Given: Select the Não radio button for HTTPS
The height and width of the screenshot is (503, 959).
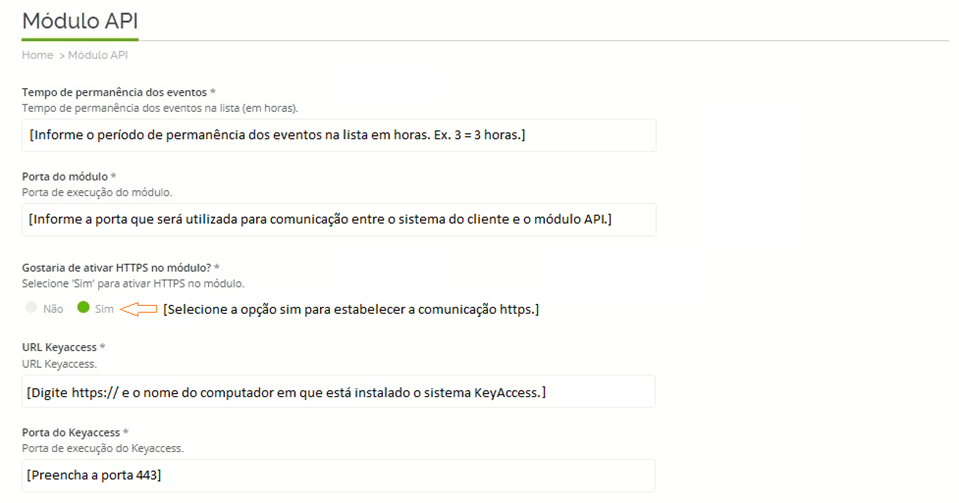Looking at the screenshot, I should tap(31, 308).
